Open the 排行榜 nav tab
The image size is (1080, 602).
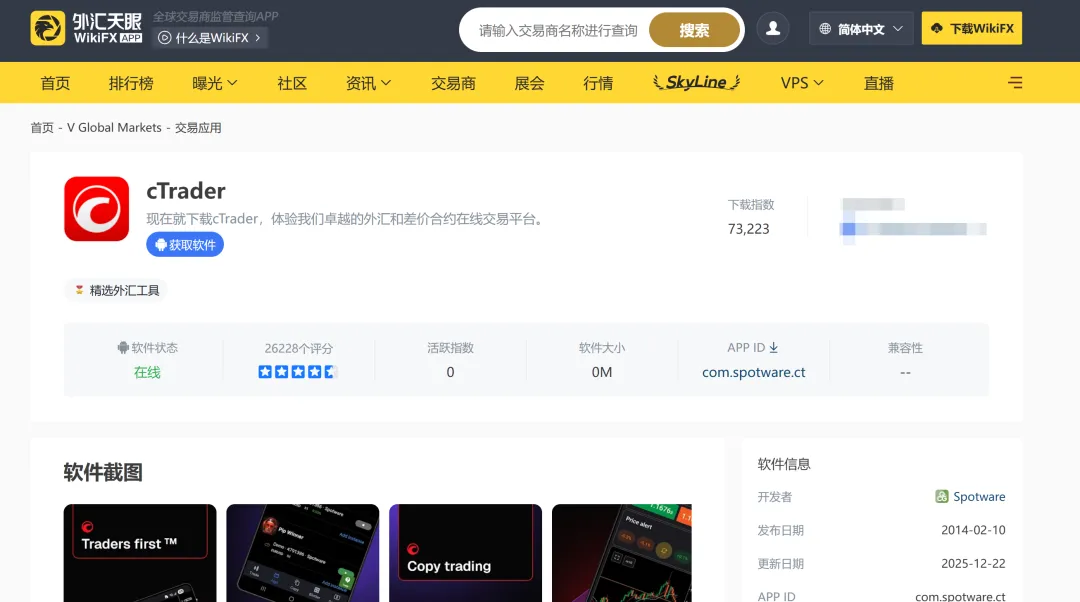pos(131,83)
